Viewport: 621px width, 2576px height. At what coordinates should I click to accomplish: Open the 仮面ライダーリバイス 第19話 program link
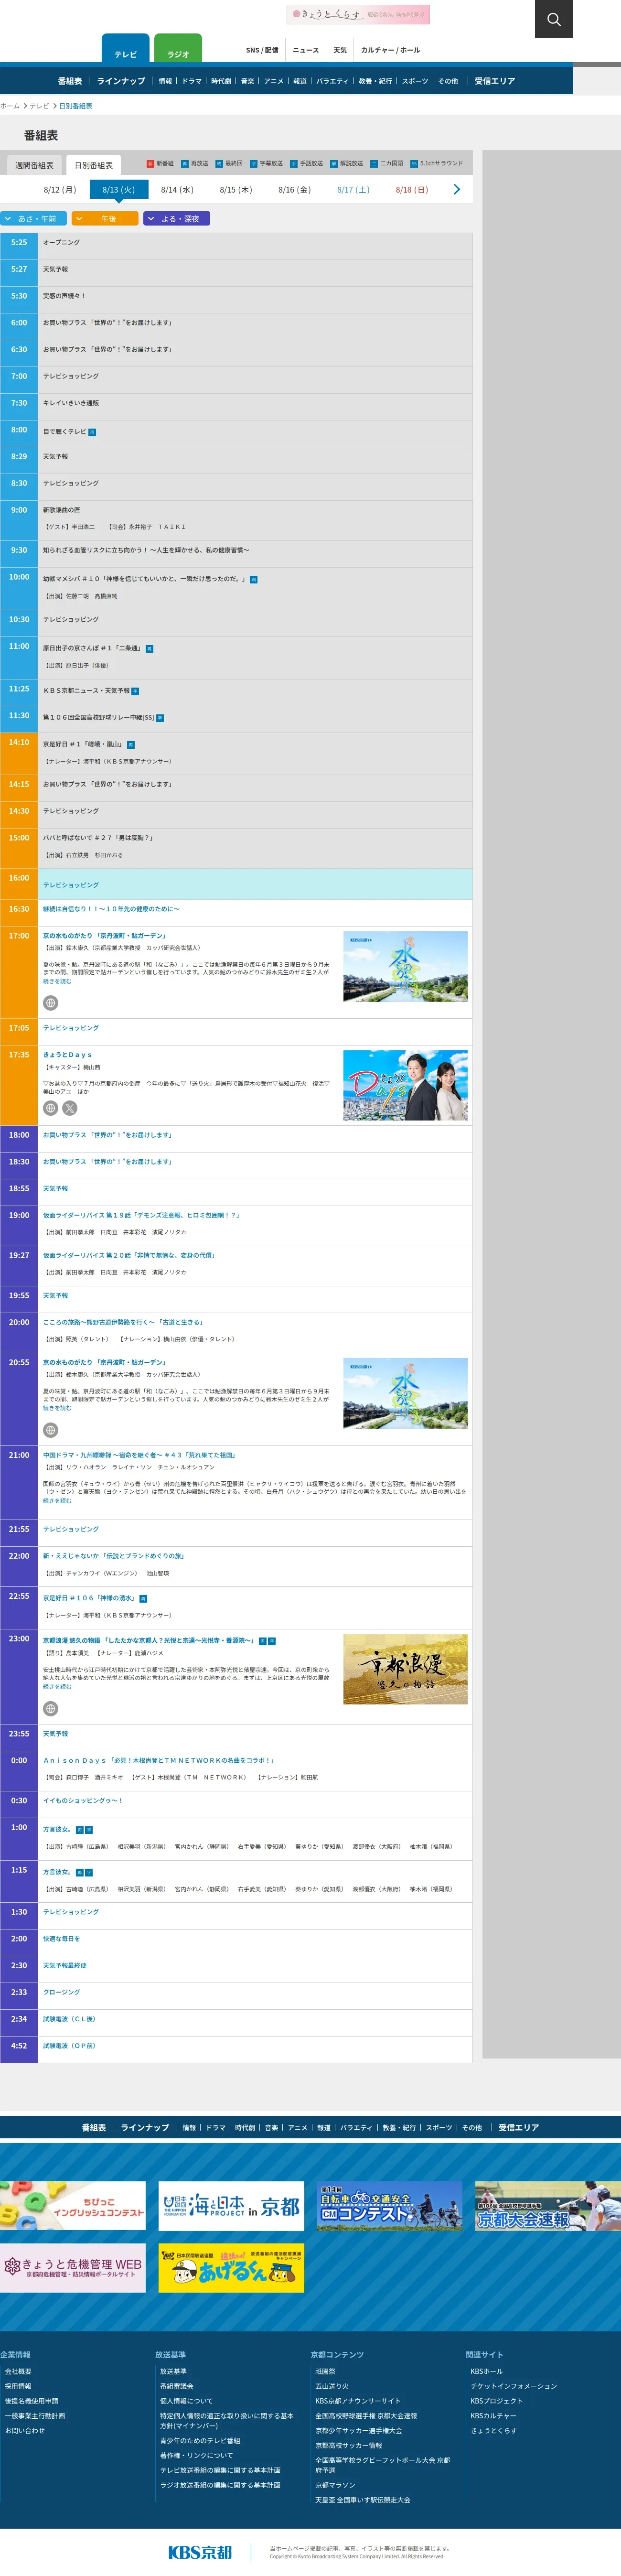pyautogui.click(x=141, y=1215)
